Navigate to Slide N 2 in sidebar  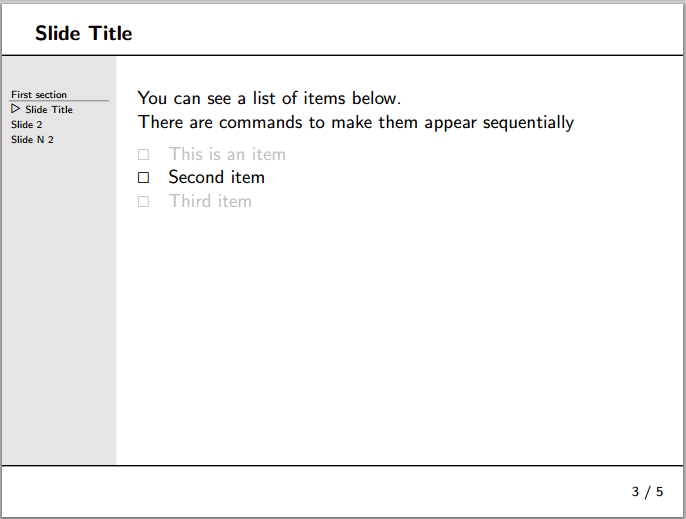(32, 140)
